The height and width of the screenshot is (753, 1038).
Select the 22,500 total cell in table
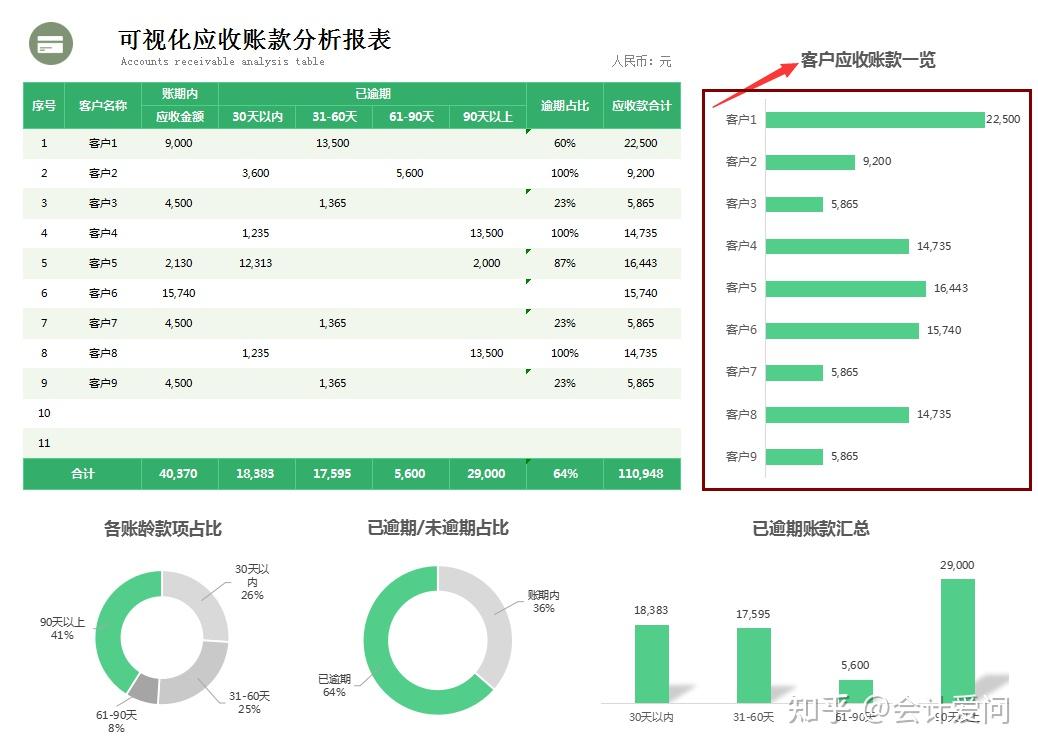641,143
